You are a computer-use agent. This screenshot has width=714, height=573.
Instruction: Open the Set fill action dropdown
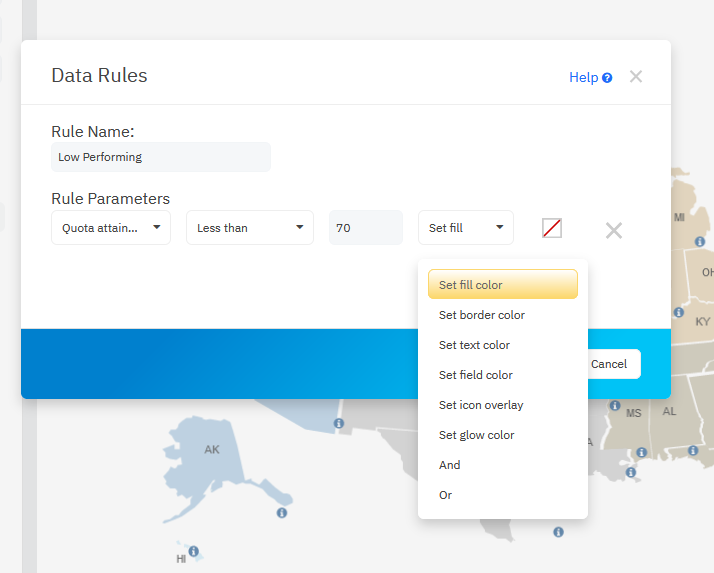465,228
